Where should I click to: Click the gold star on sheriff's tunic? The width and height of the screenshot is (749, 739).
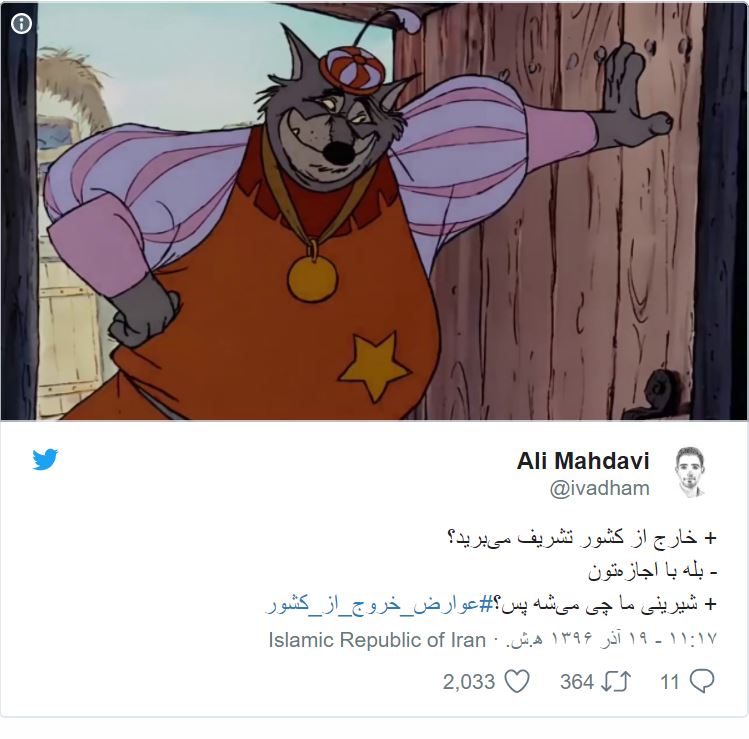[375, 366]
